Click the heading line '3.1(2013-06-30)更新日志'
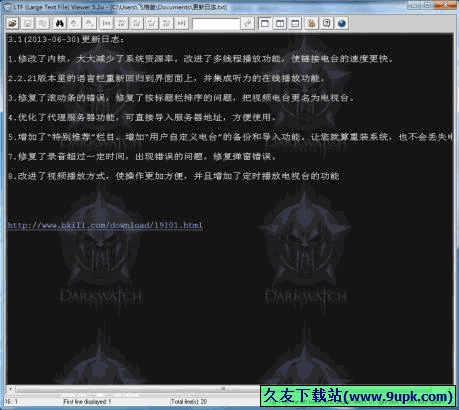The height and width of the screenshot is (410, 459). pyautogui.click(x=66, y=39)
